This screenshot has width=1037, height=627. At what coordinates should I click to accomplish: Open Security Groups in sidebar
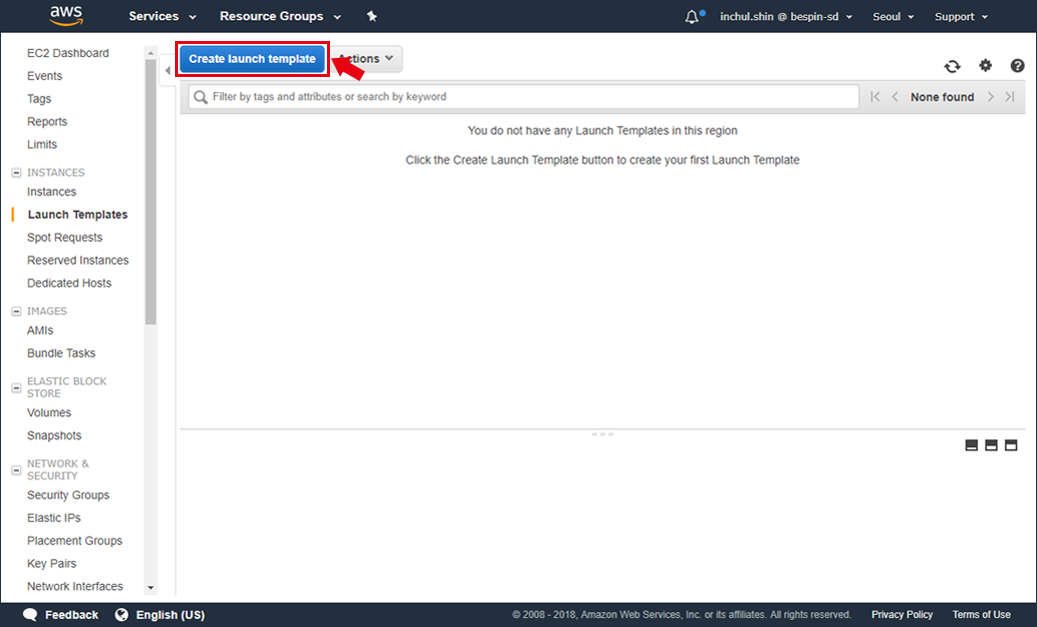pyautogui.click(x=68, y=495)
